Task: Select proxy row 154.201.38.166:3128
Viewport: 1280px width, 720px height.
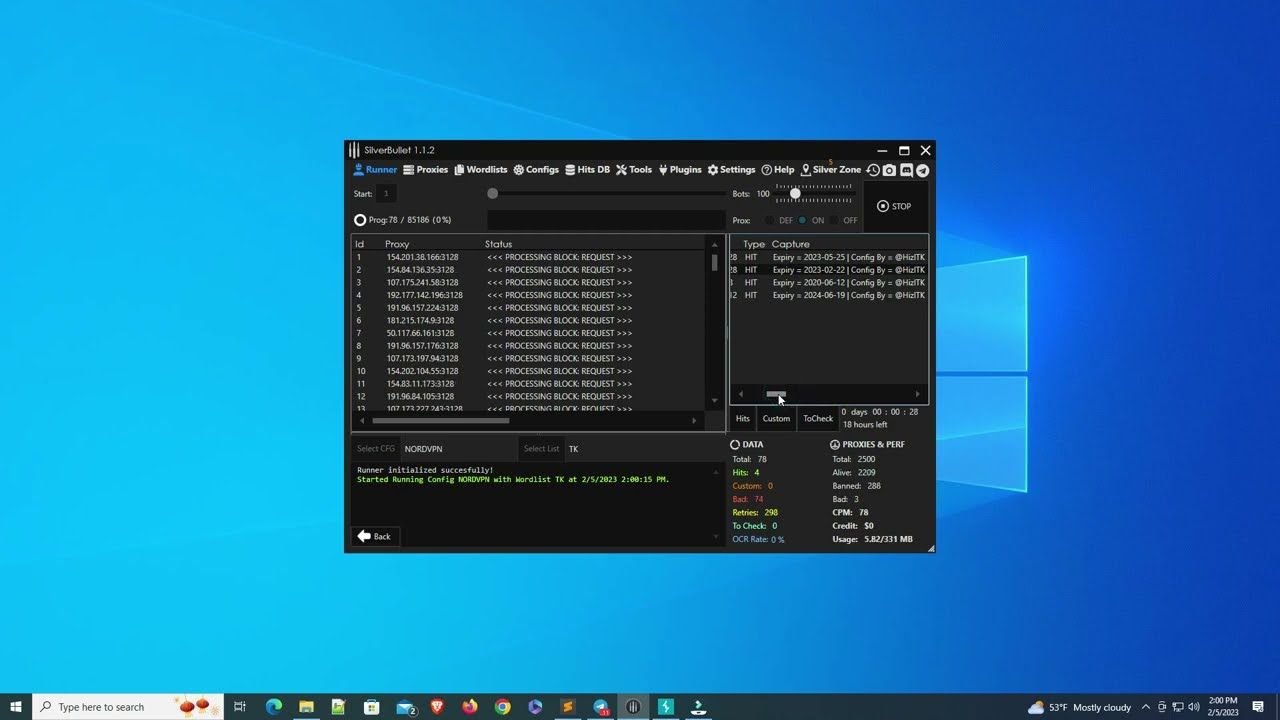Action: click(x=530, y=257)
